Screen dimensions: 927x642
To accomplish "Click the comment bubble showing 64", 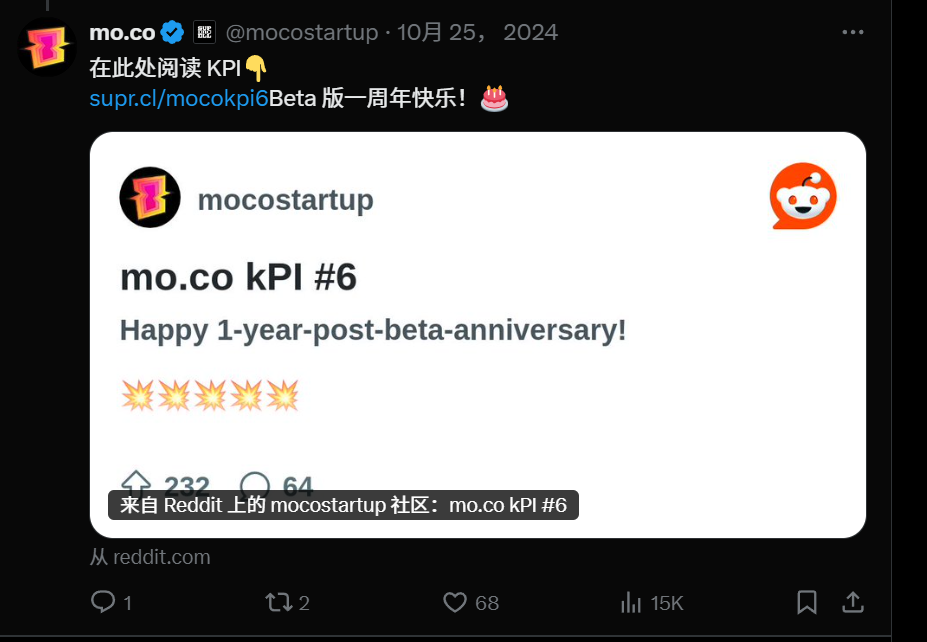I will (x=256, y=485).
